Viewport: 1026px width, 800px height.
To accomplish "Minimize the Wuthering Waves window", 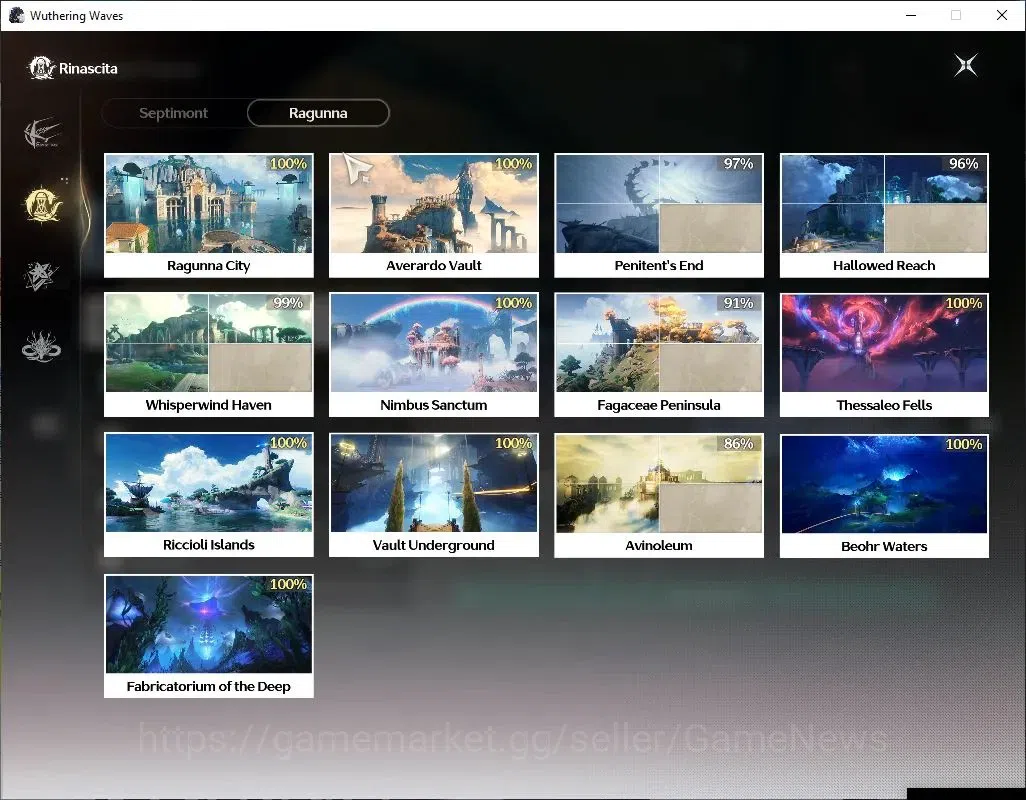I will (x=911, y=15).
